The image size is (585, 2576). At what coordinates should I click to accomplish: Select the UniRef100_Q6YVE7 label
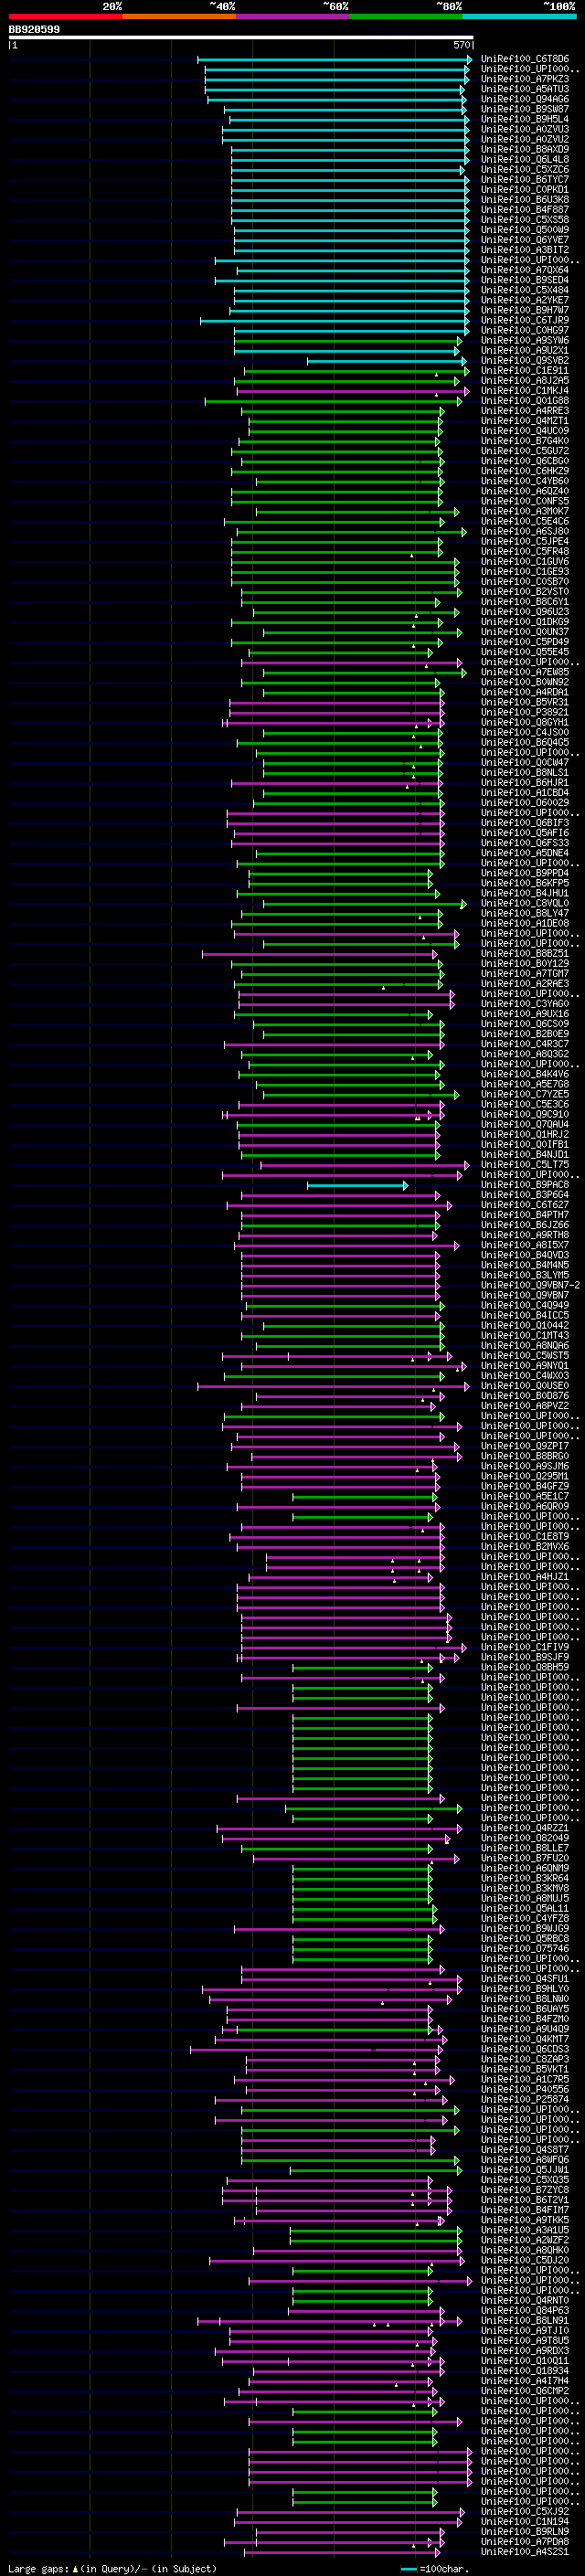(524, 240)
